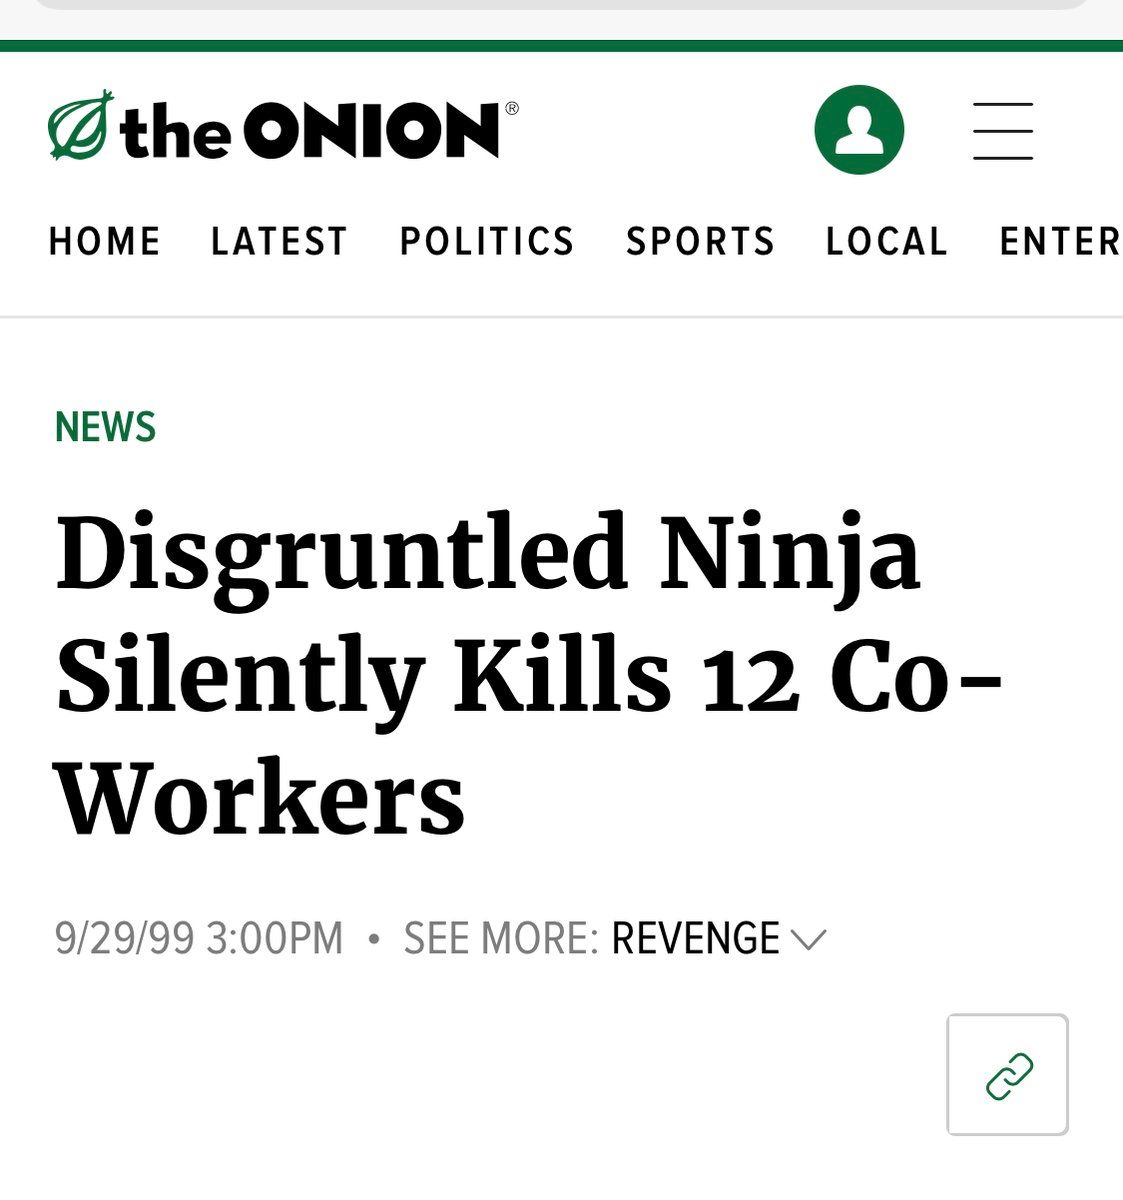Open the LATEST section
Viewport: 1123px width, 1200px height.
279,242
